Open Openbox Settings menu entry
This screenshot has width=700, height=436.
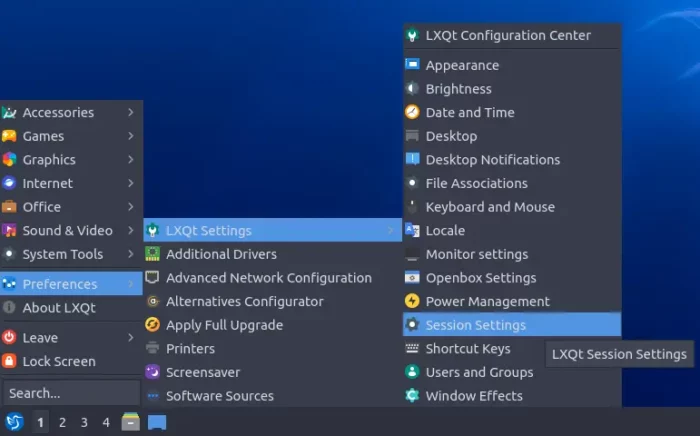coord(512,278)
